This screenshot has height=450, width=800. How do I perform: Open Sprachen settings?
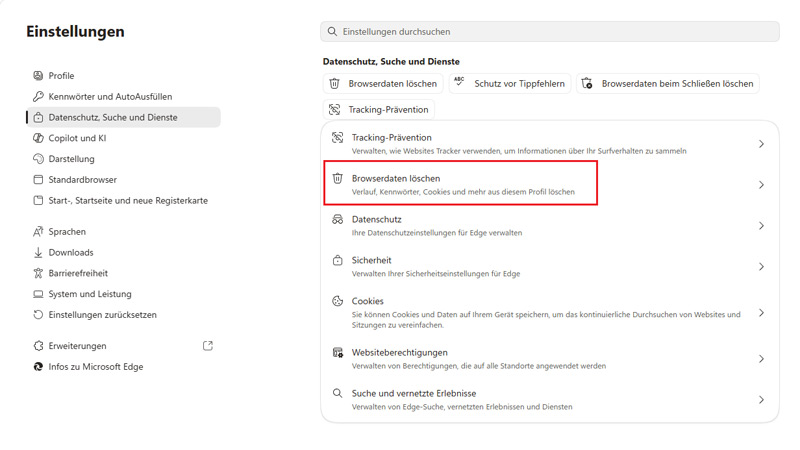123,232
